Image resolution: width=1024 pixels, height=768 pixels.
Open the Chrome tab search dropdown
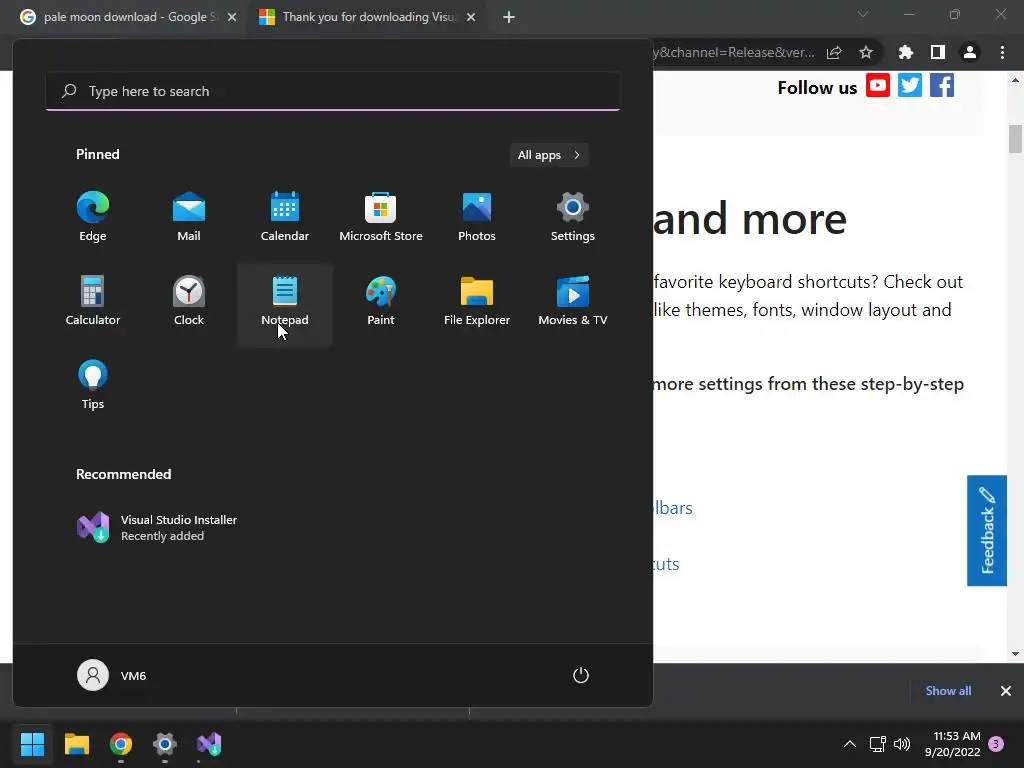click(863, 14)
